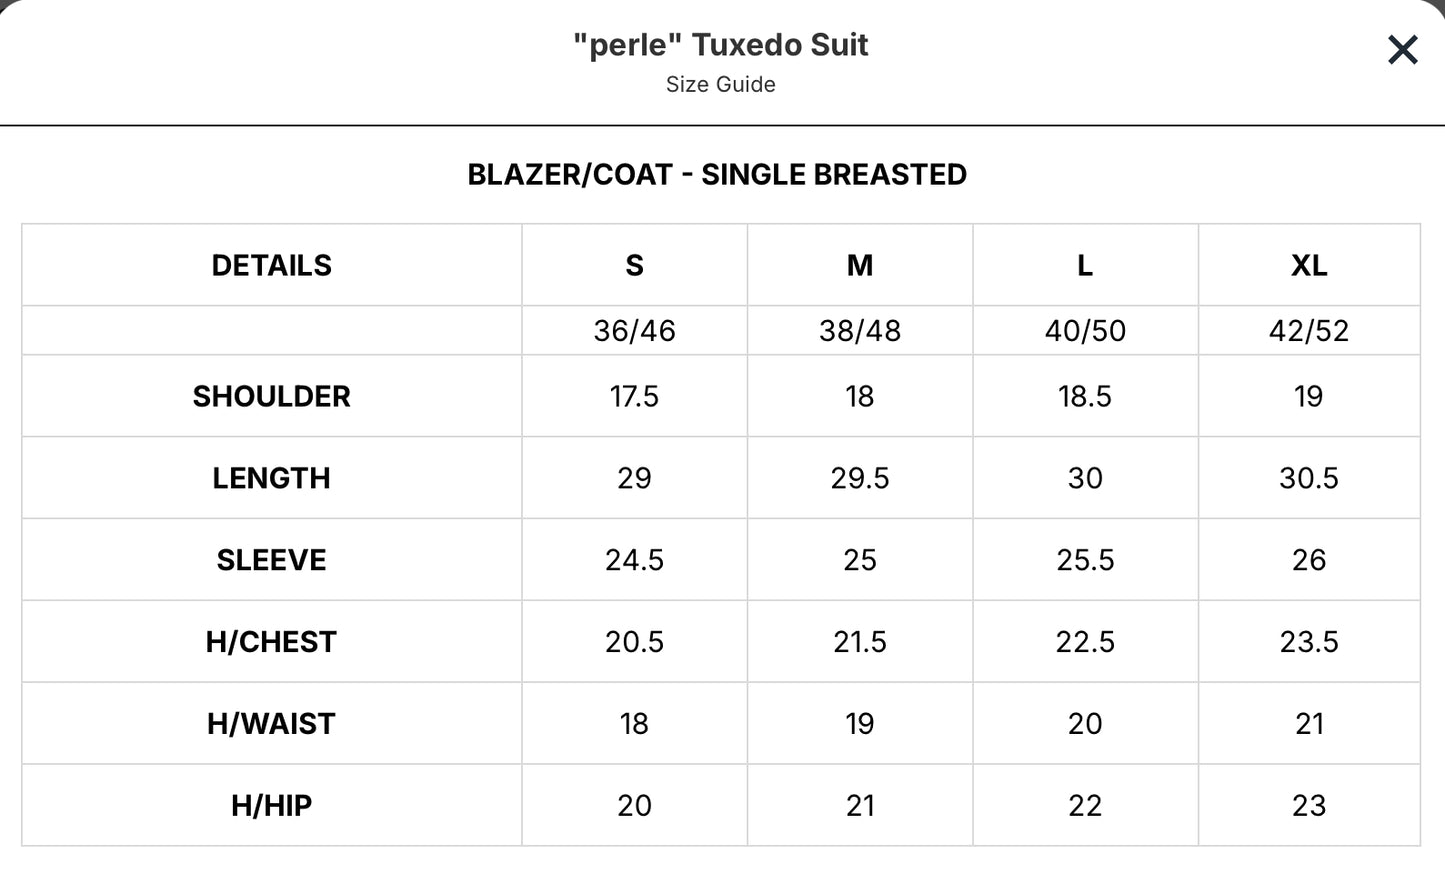Click the Blazer/Coat - Single Breasted heading
1445x874 pixels.
(x=717, y=175)
